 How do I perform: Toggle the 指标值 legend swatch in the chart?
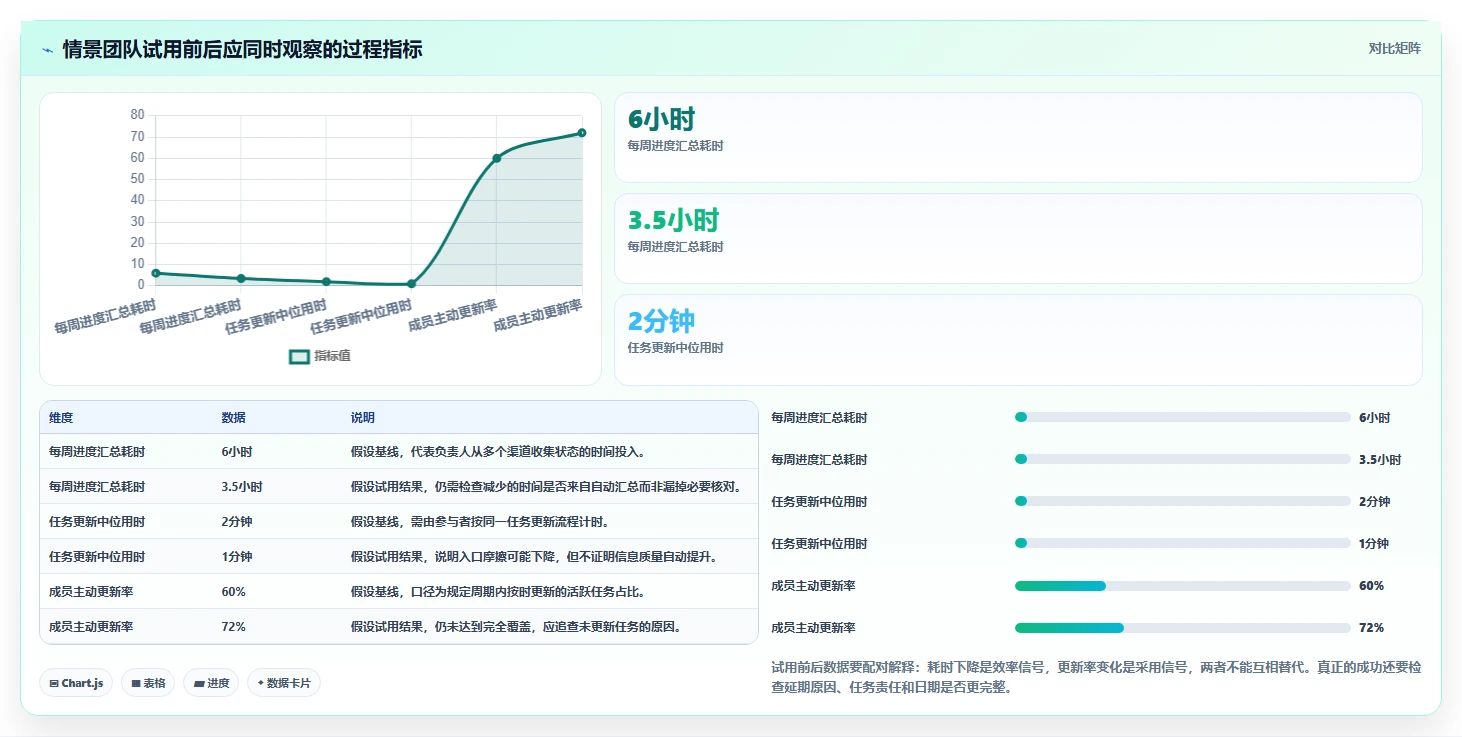tap(299, 356)
